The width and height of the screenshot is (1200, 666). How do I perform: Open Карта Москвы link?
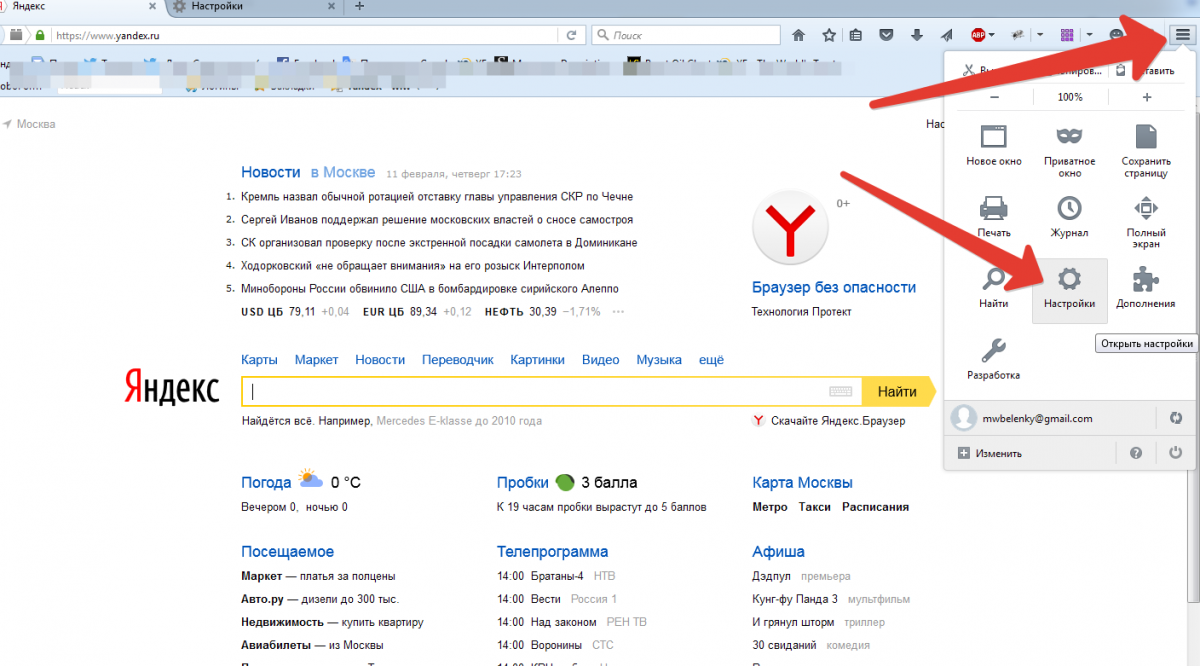(x=802, y=482)
